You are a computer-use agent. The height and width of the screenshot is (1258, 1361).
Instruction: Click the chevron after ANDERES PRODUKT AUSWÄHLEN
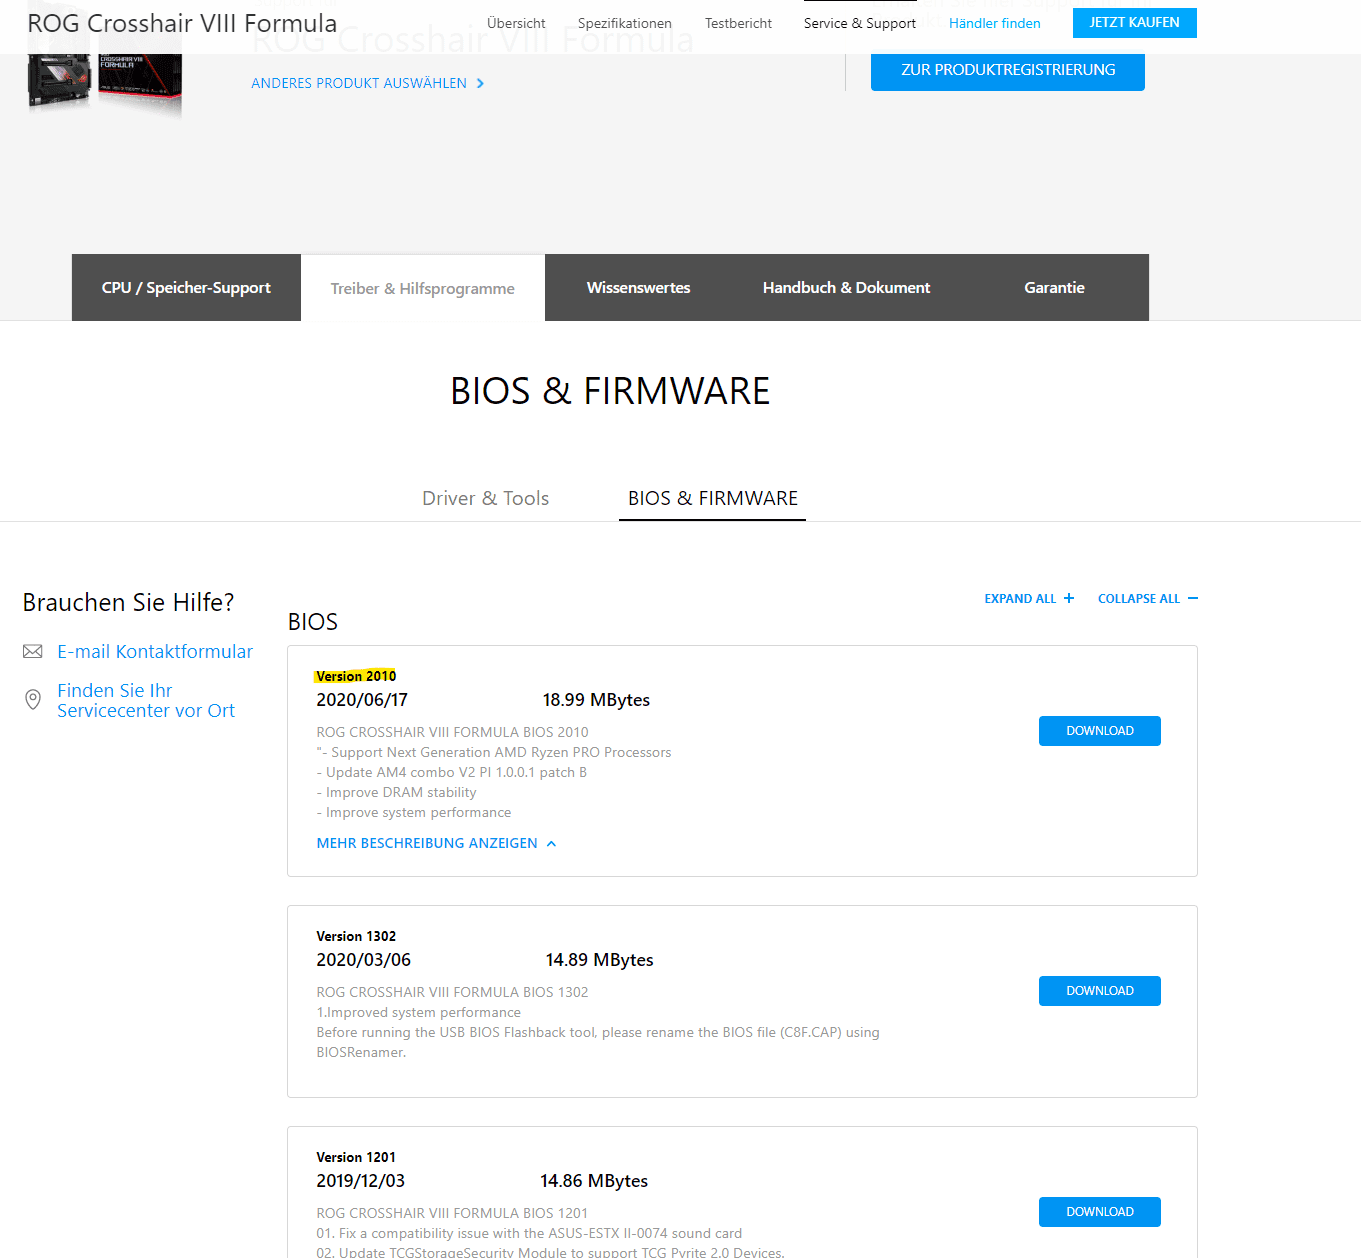481,83
